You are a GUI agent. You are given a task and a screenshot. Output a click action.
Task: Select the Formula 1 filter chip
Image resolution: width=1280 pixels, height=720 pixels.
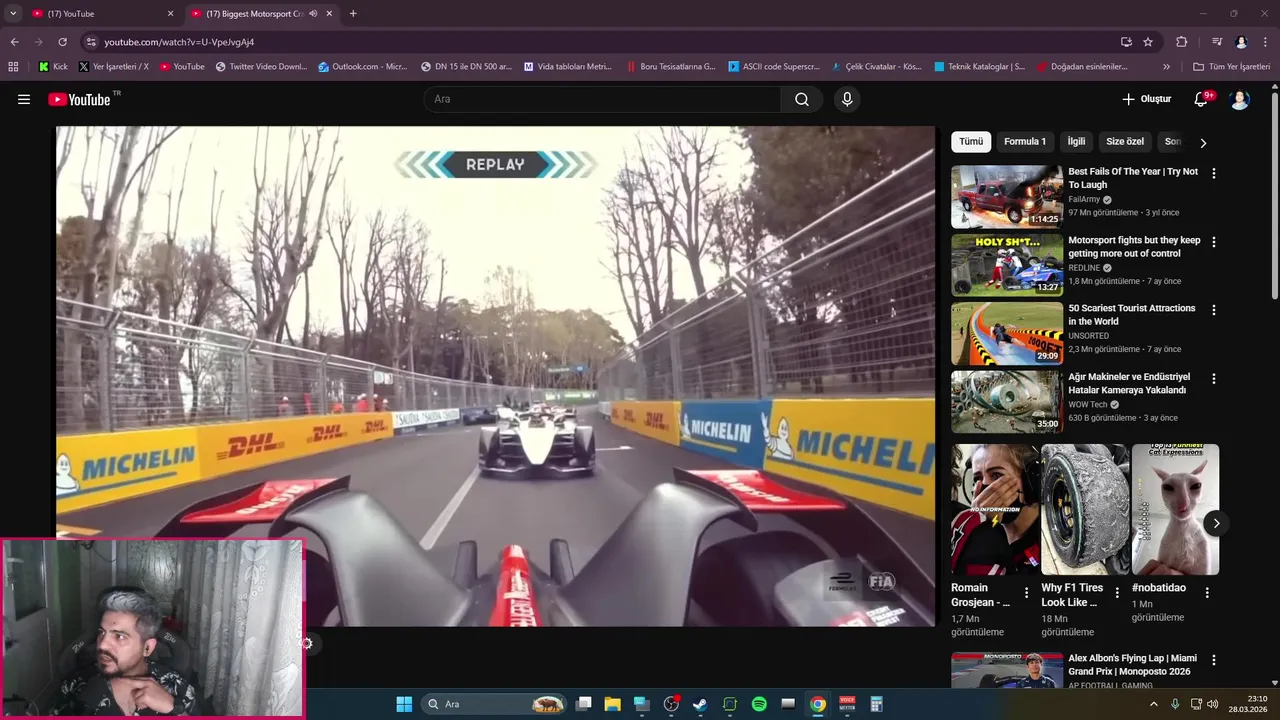[1025, 142]
